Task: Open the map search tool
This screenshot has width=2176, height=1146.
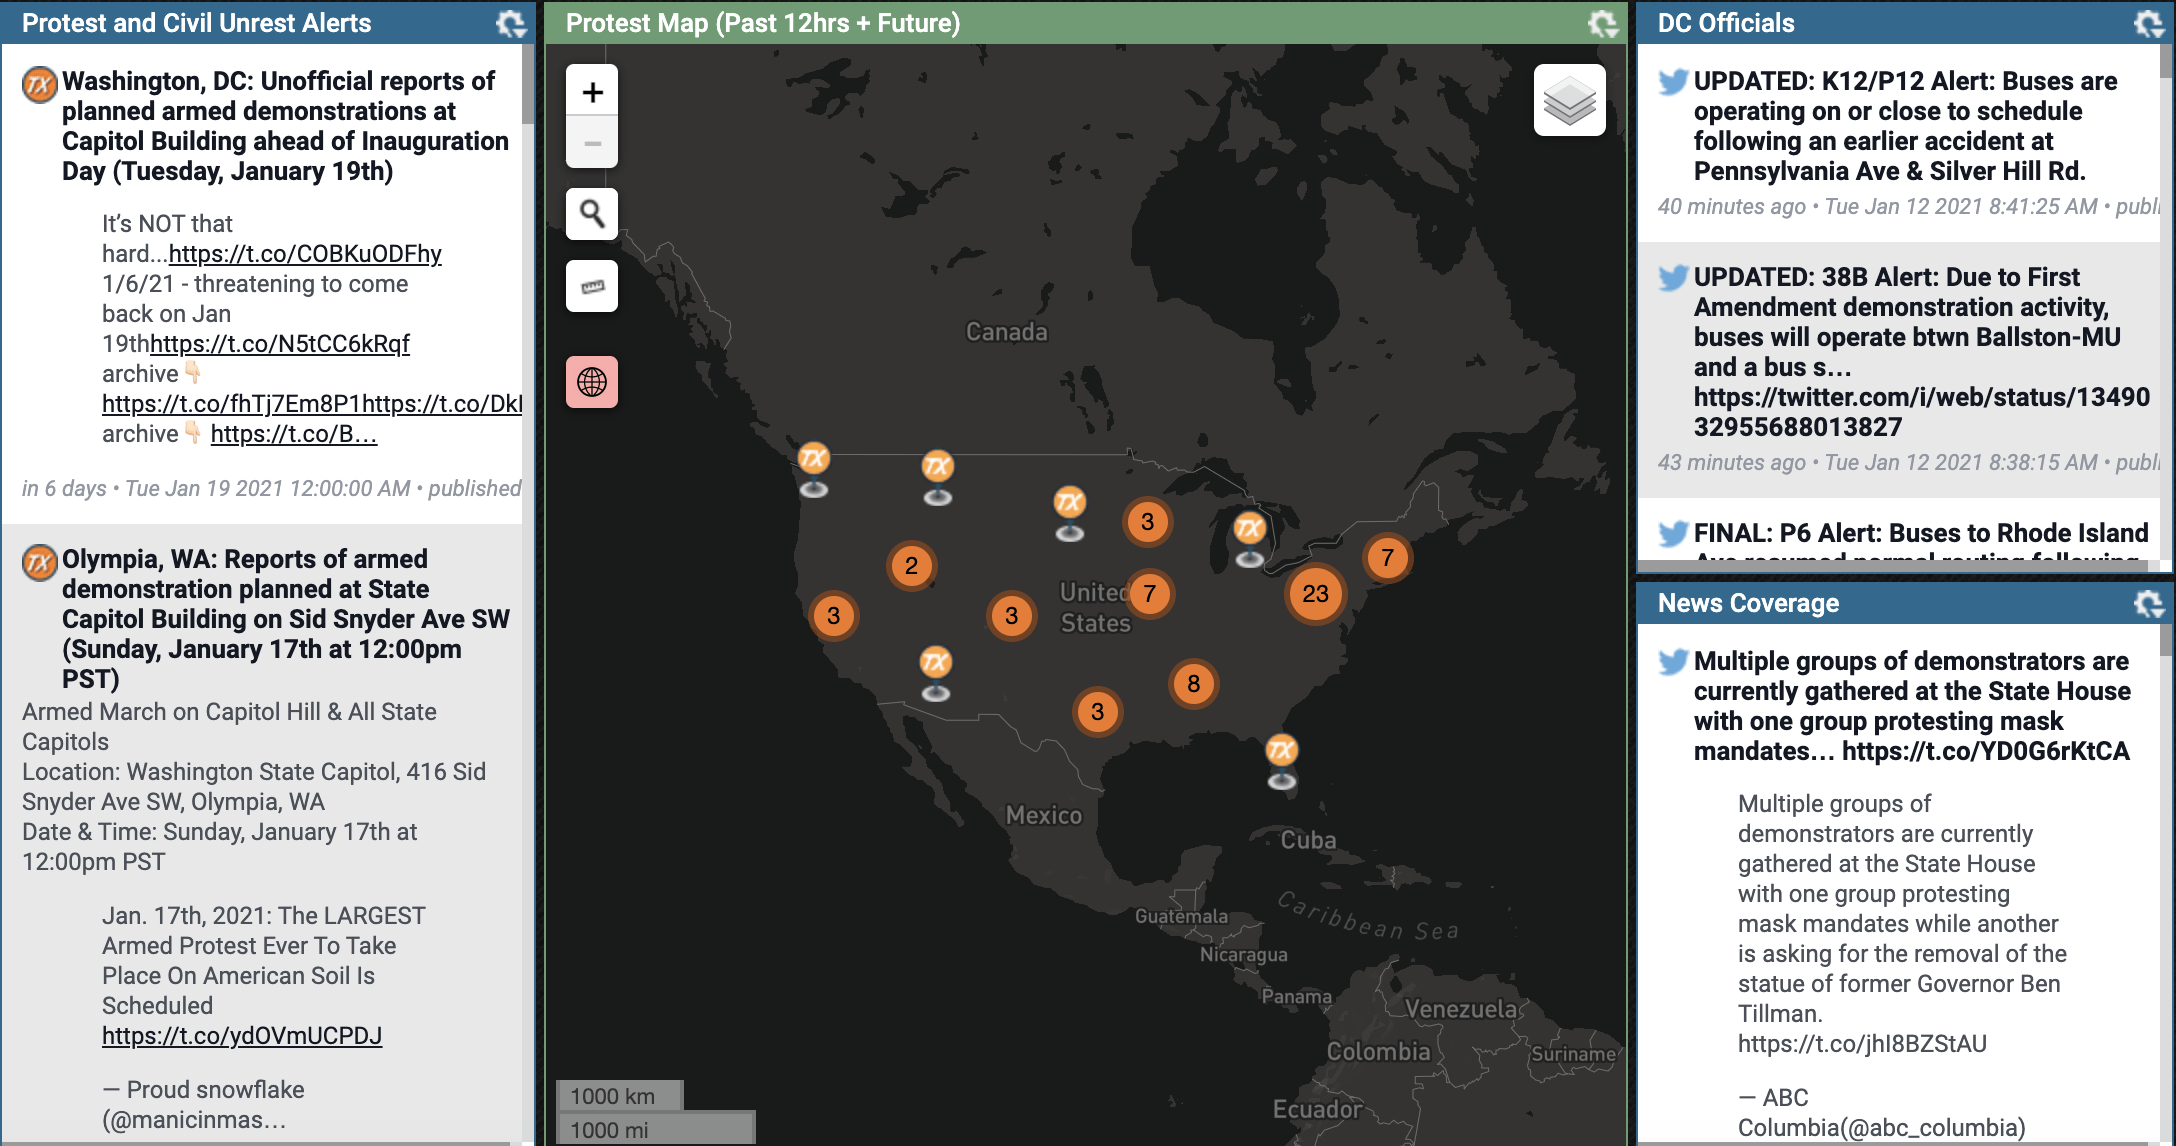Action: coord(592,214)
